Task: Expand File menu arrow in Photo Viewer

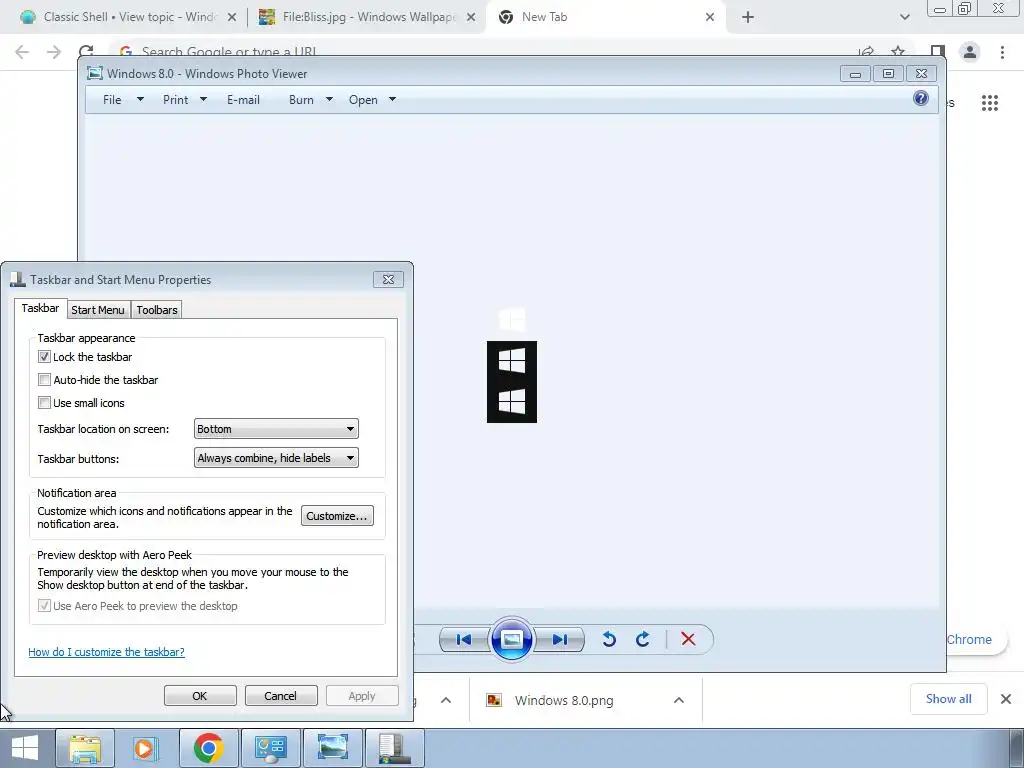Action: (x=140, y=99)
